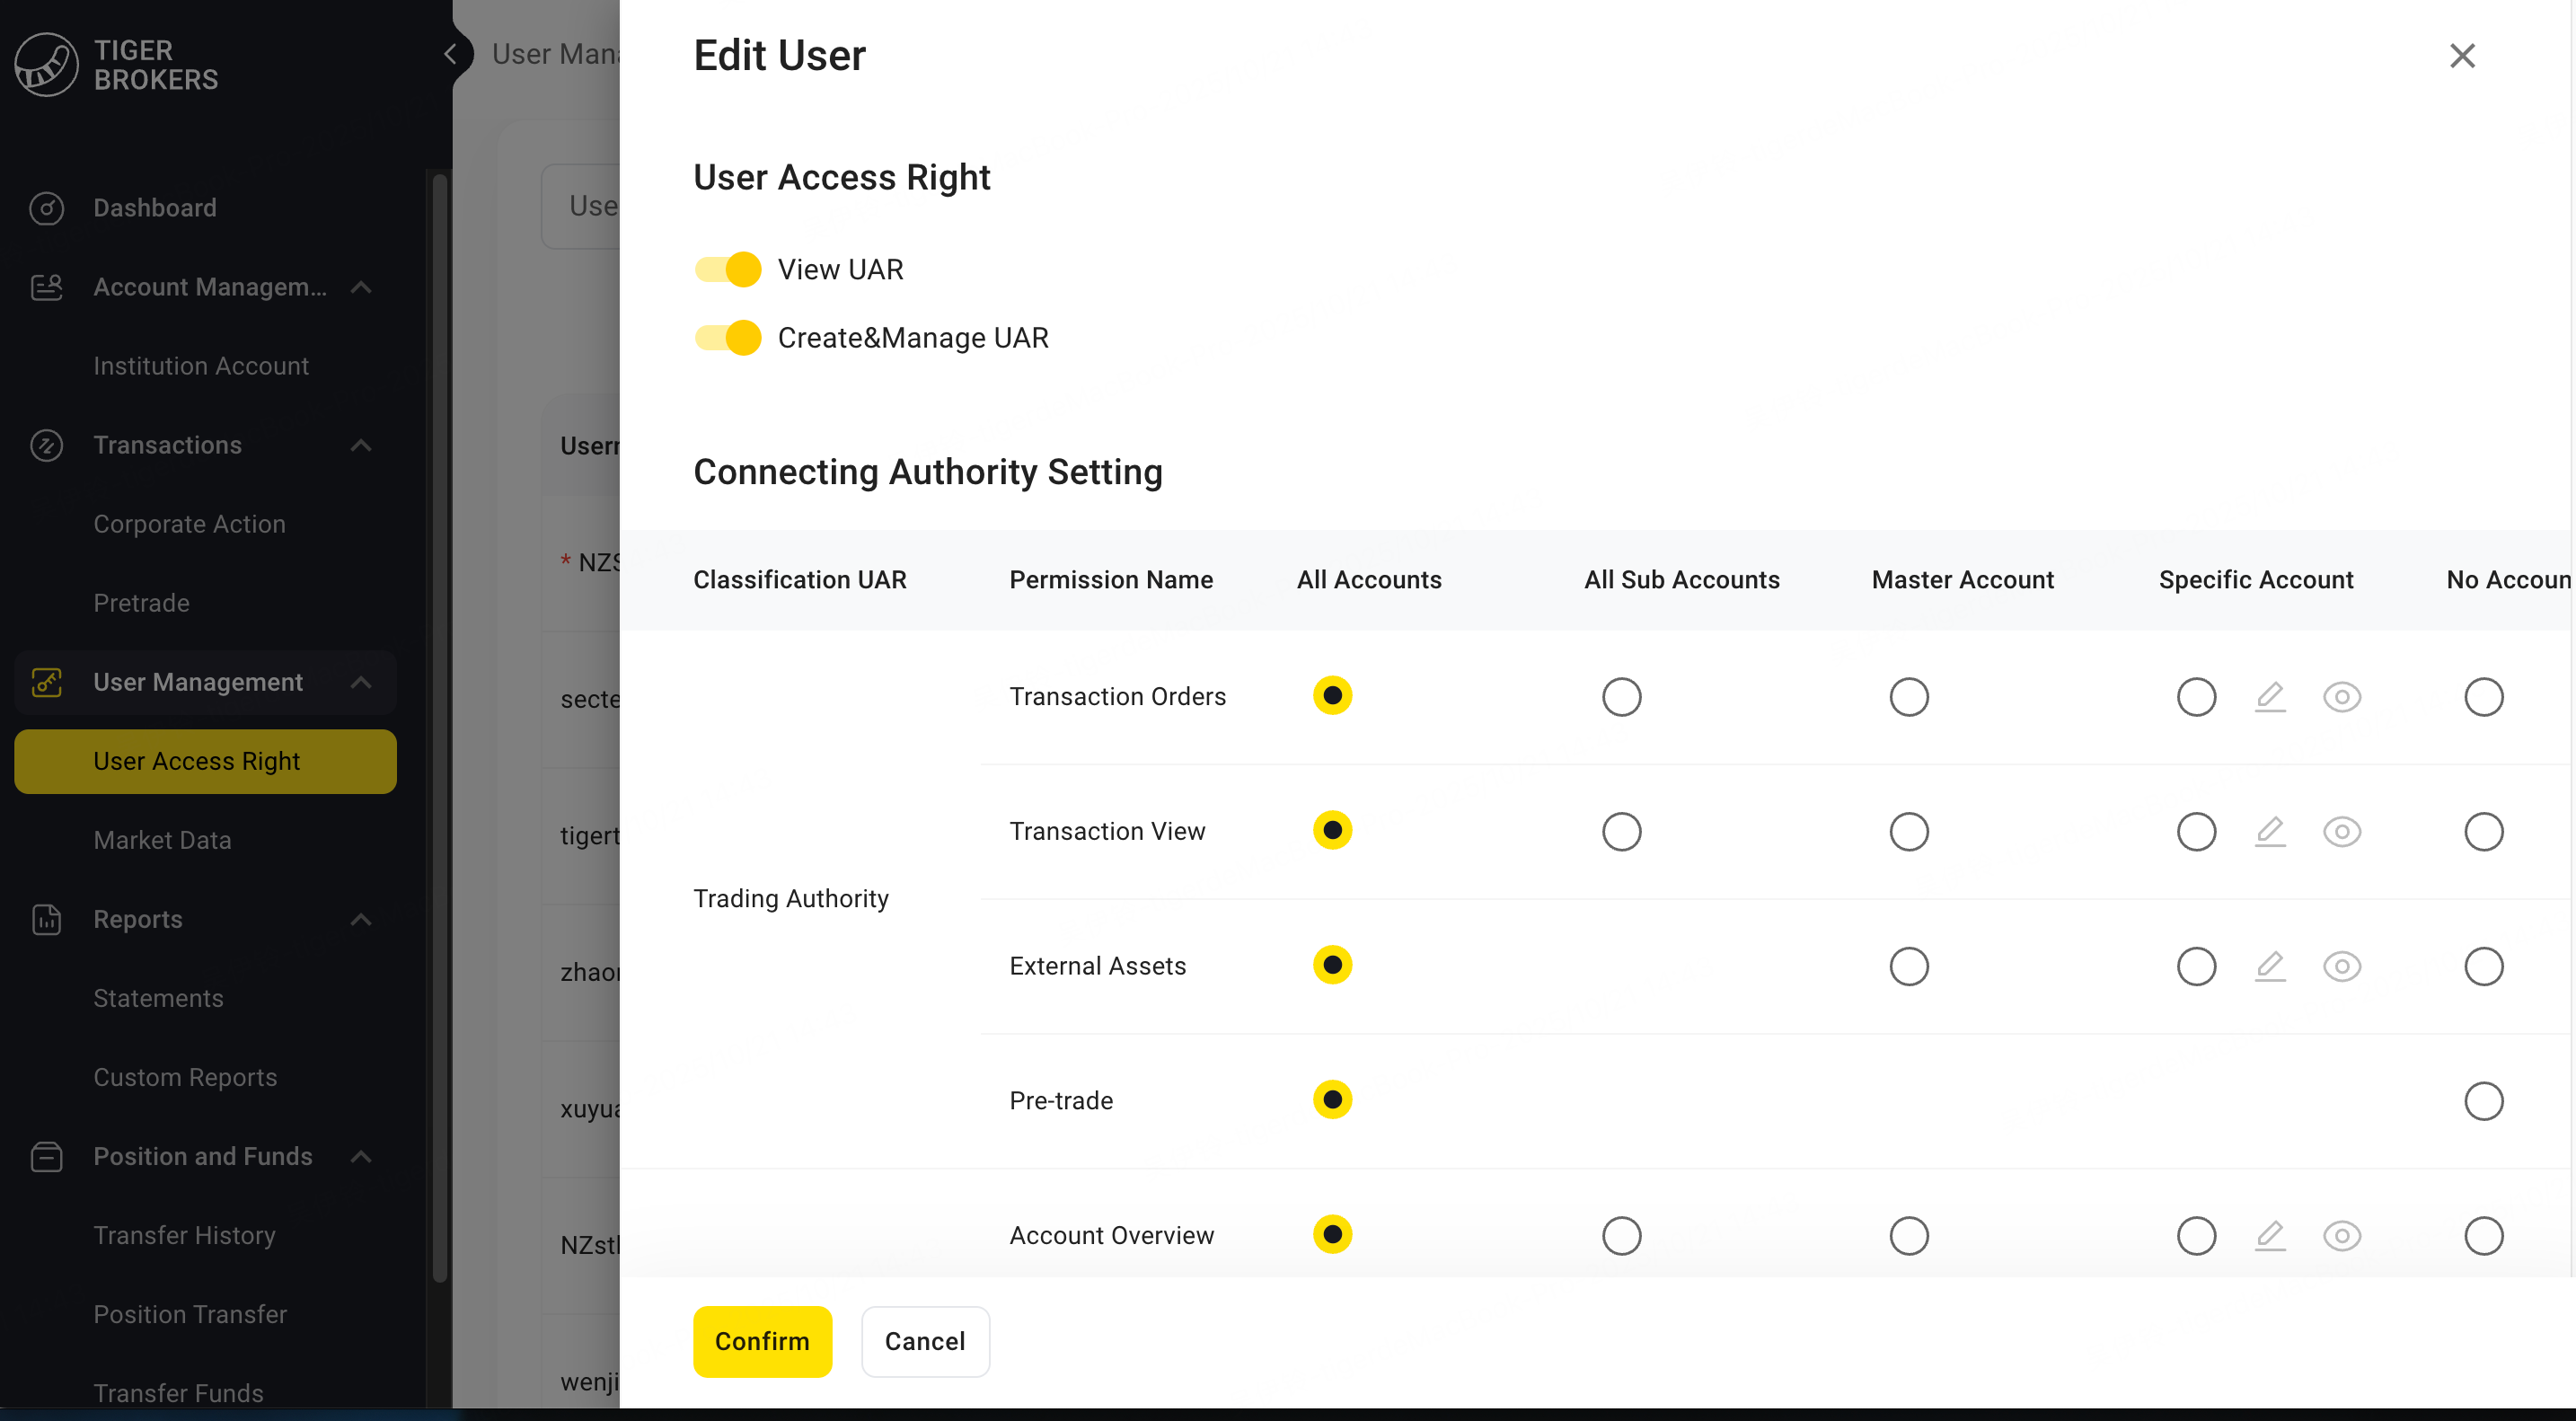The image size is (2576, 1421).
Task: Click the eye icon for Transaction View
Action: click(x=2341, y=831)
